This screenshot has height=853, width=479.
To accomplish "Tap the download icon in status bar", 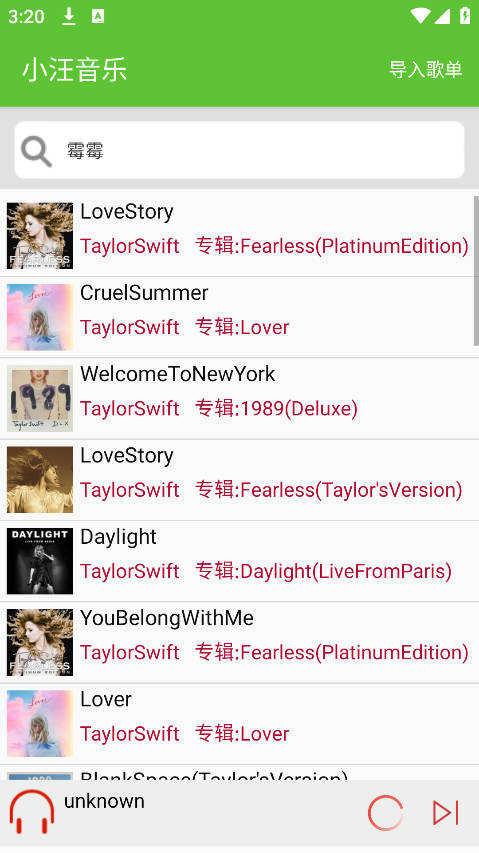I will click(x=69, y=16).
